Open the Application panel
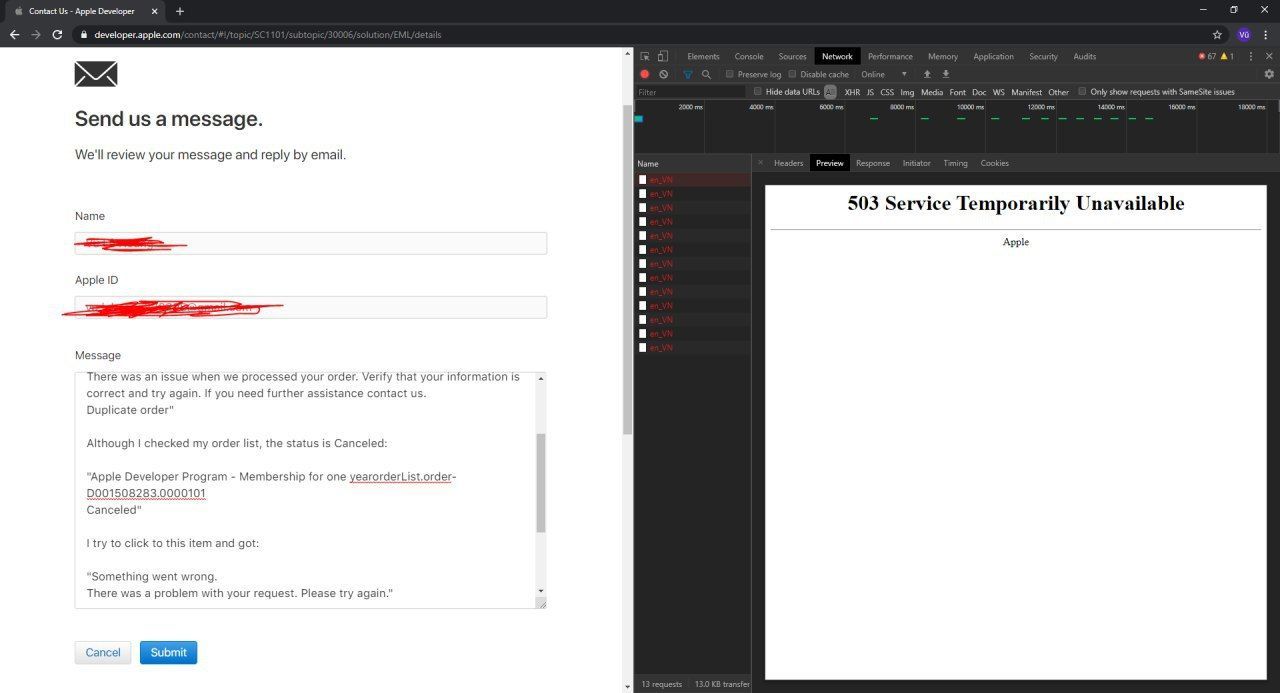The image size is (1280, 693). (x=993, y=56)
